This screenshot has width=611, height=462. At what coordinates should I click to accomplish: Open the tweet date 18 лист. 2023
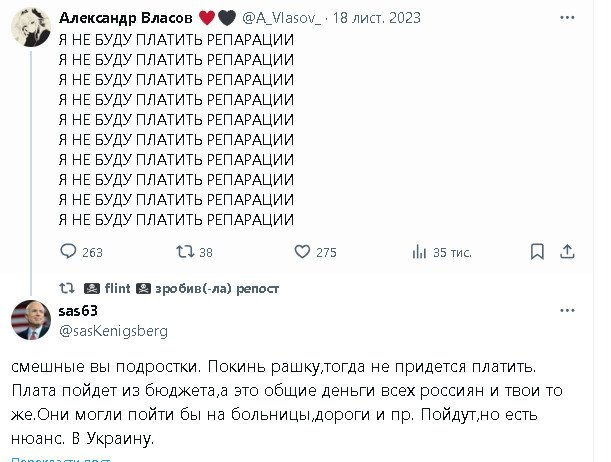(377, 18)
